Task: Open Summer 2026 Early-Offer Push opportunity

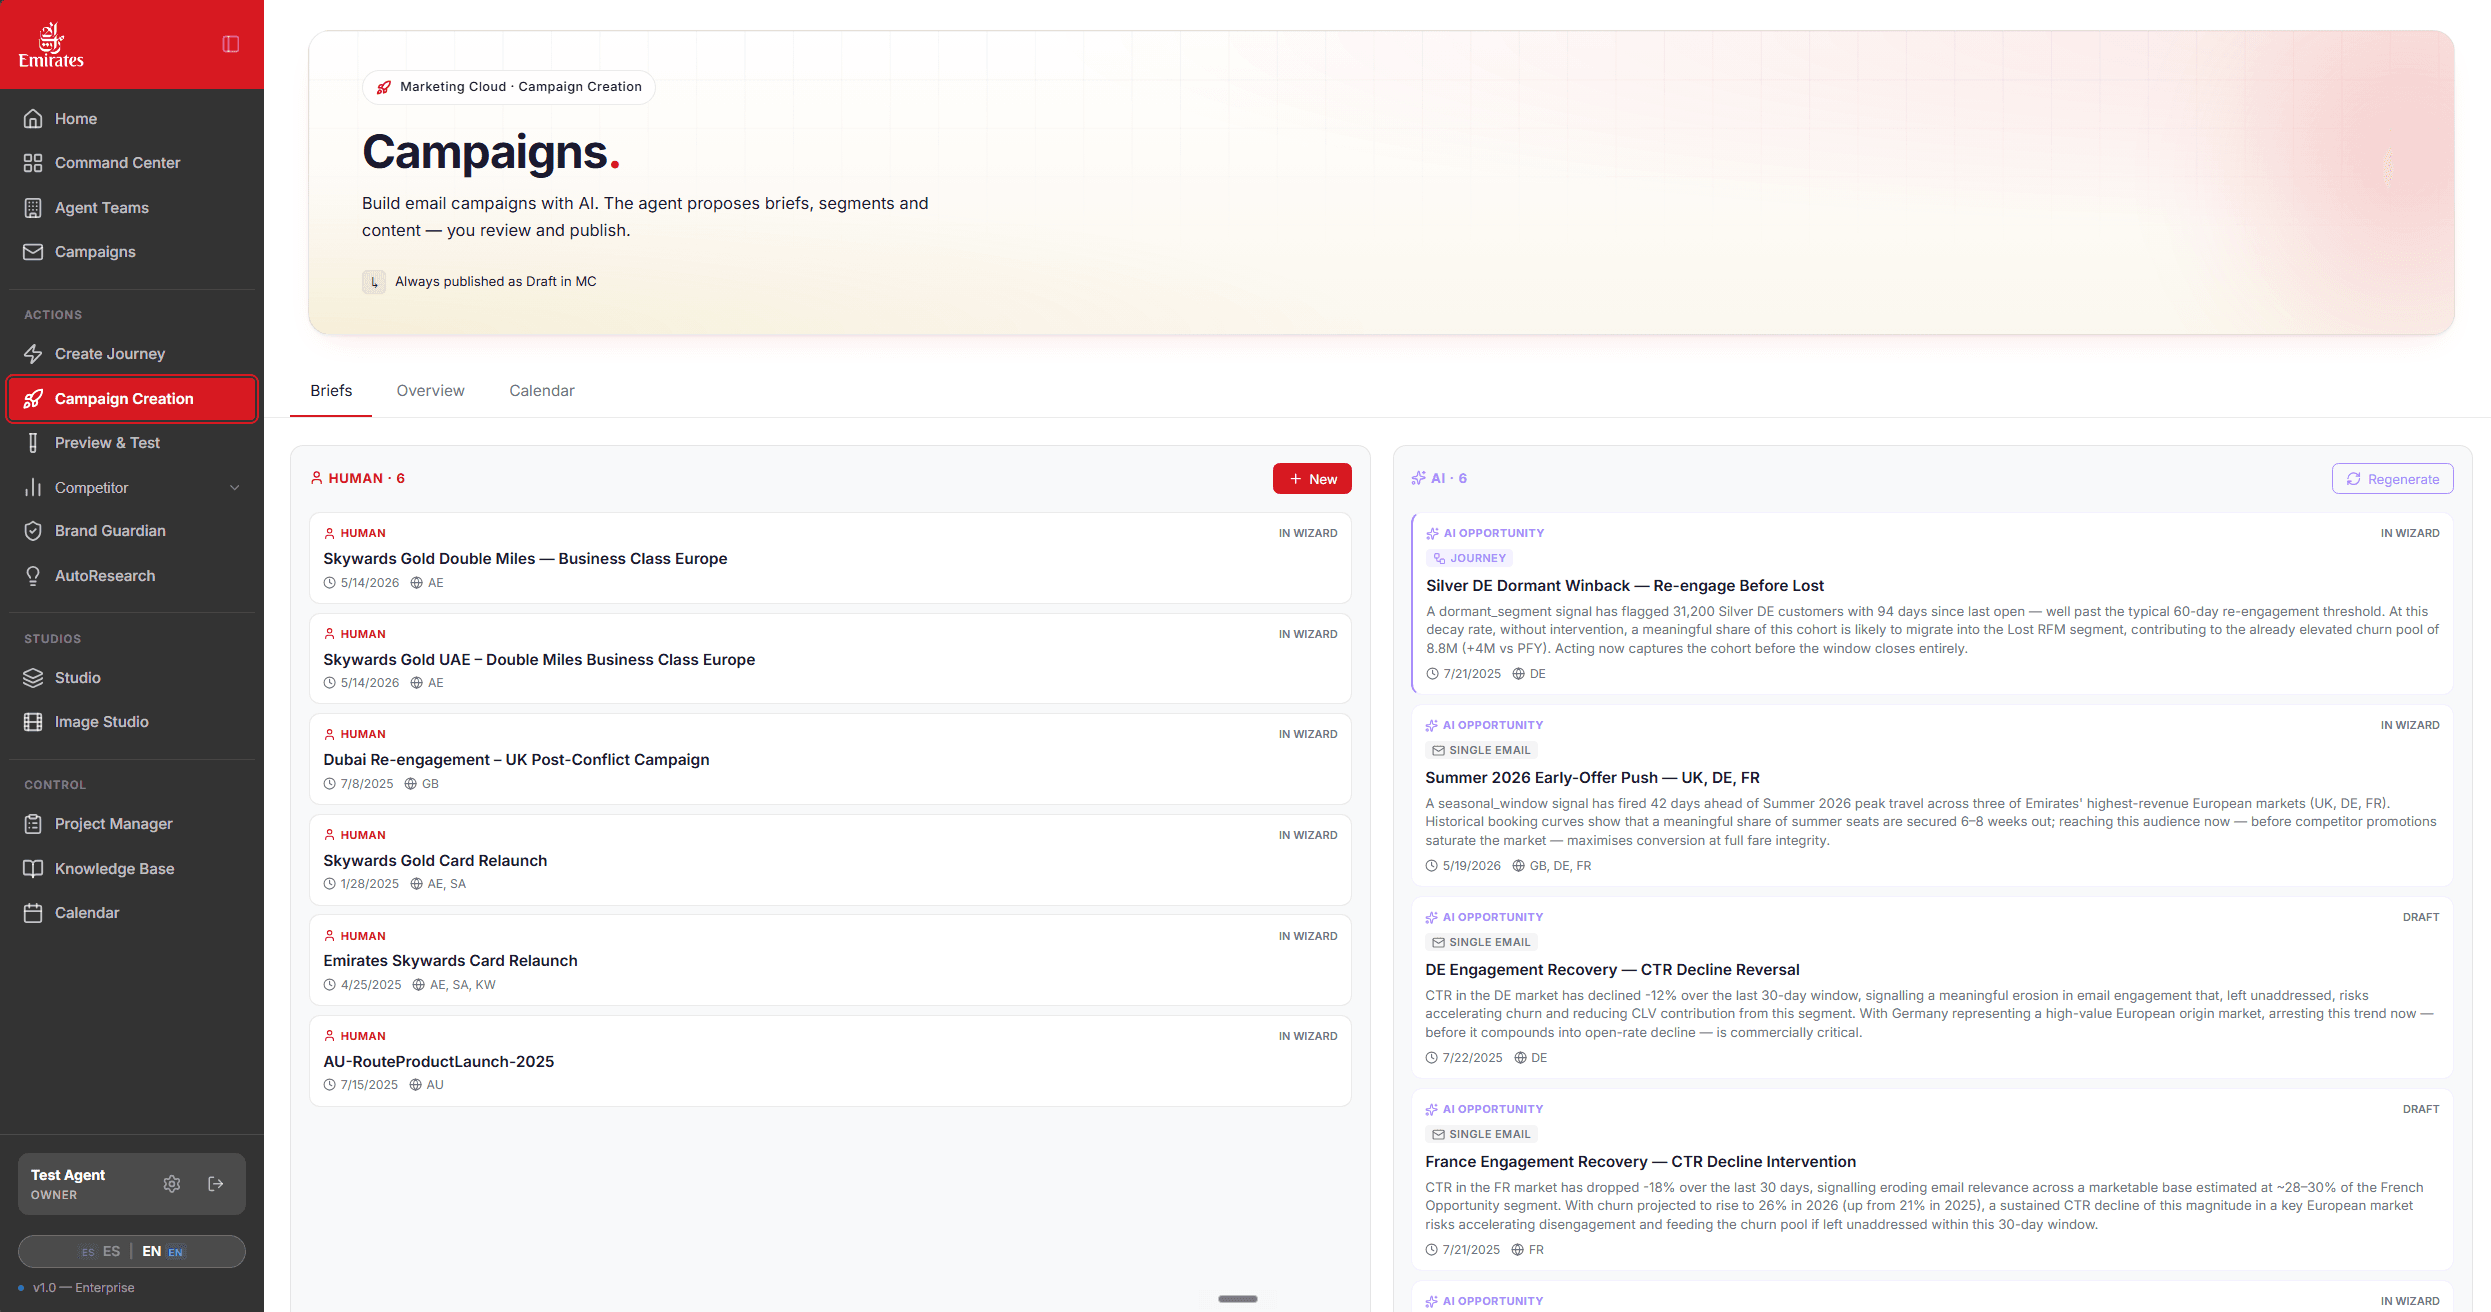Action: [1932, 795]
